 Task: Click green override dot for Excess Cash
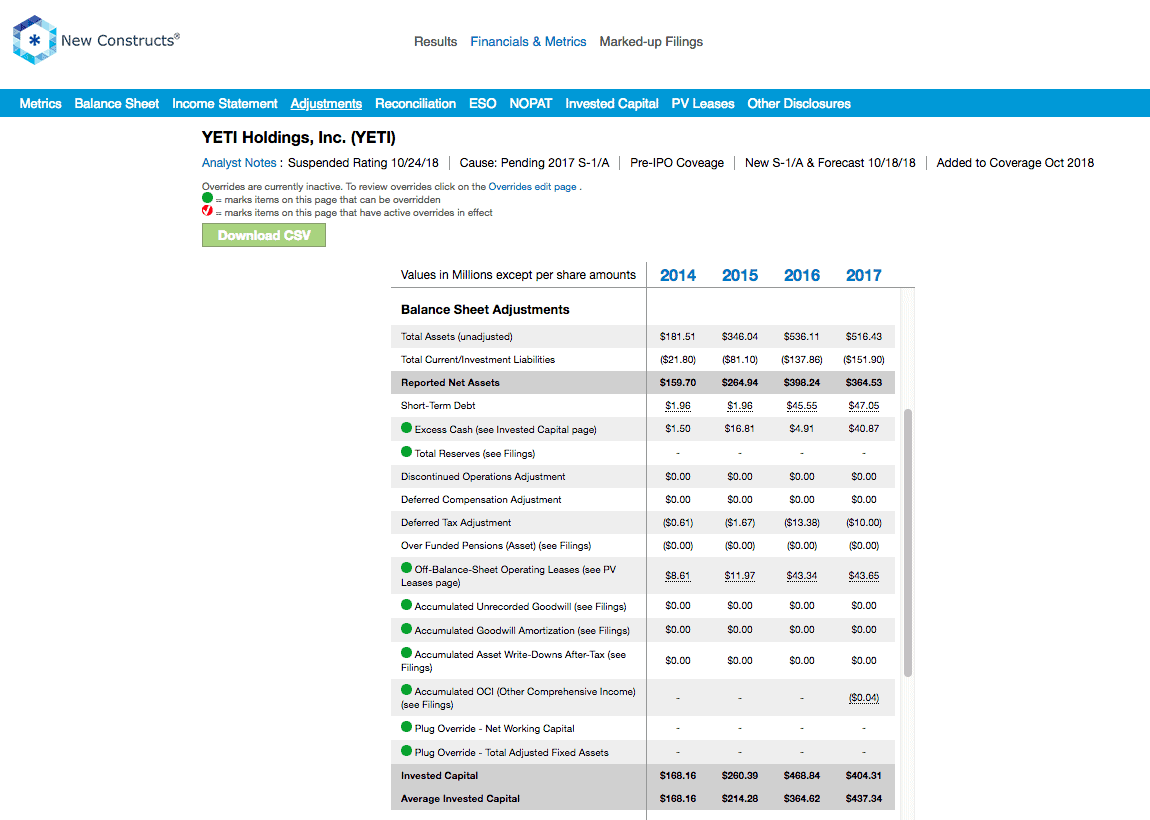coord(406,428)
